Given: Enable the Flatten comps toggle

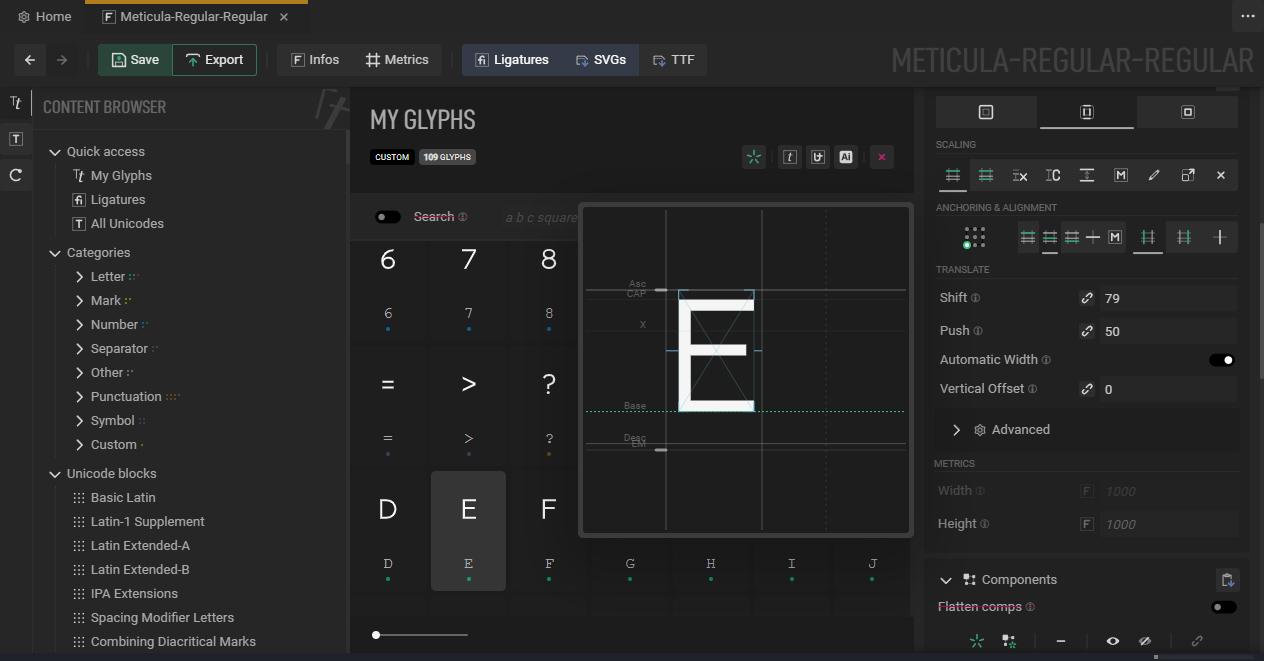Looking at the screenshot, I should pyautogui.click(x=1223, y=607).
